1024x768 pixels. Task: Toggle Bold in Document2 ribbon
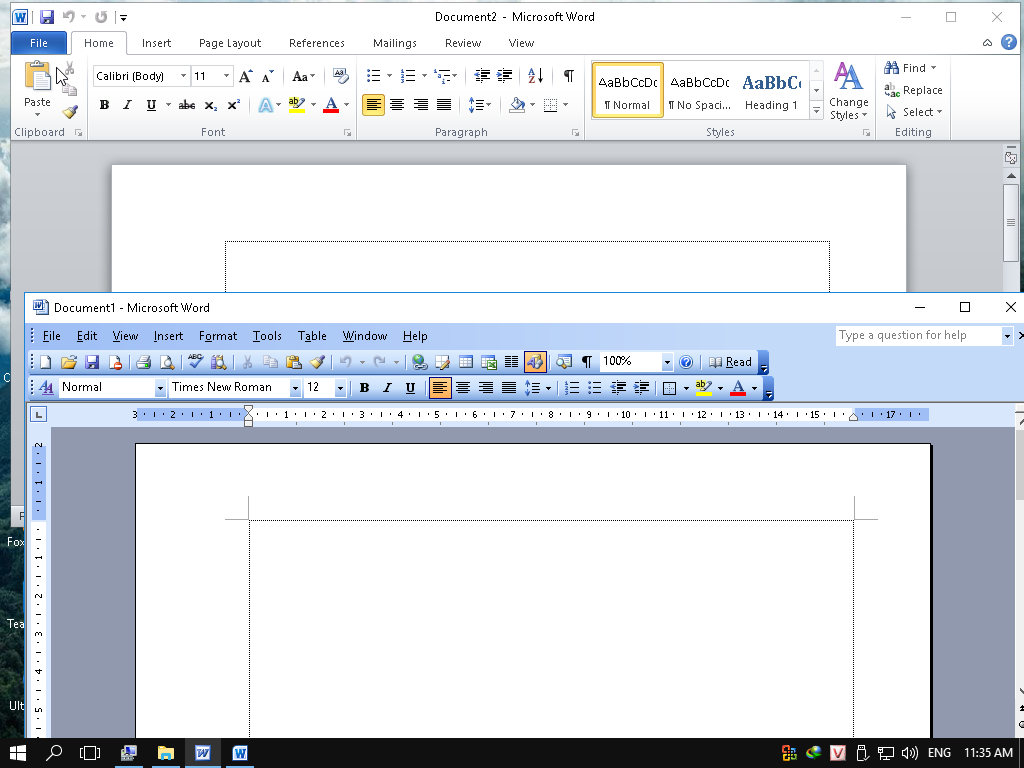[104, 105]
